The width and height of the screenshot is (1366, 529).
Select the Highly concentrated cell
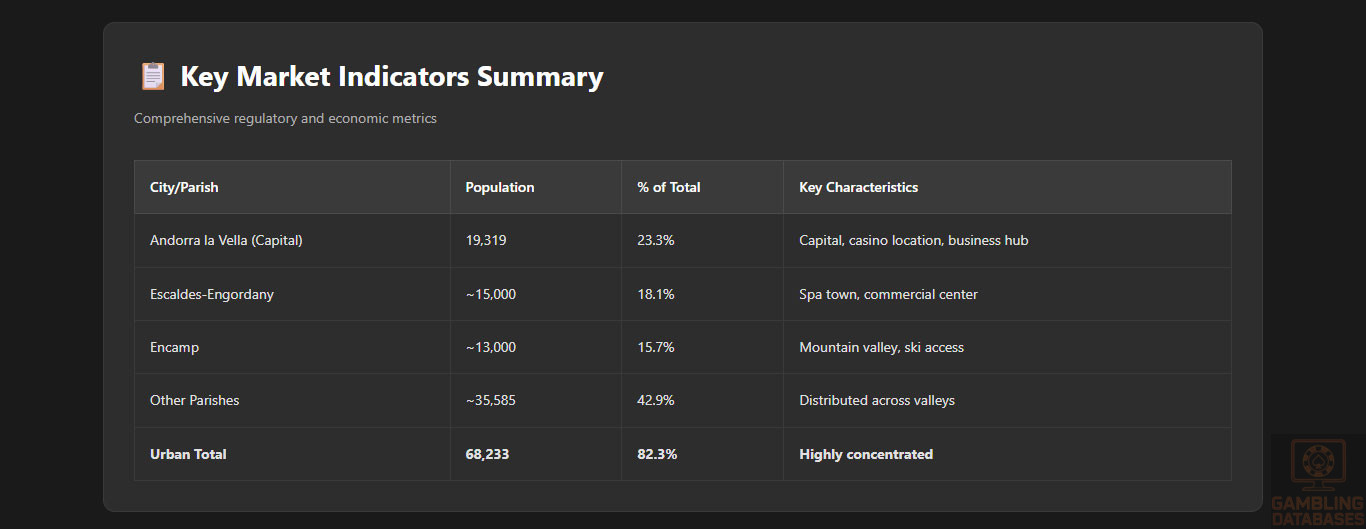(866, 454)
